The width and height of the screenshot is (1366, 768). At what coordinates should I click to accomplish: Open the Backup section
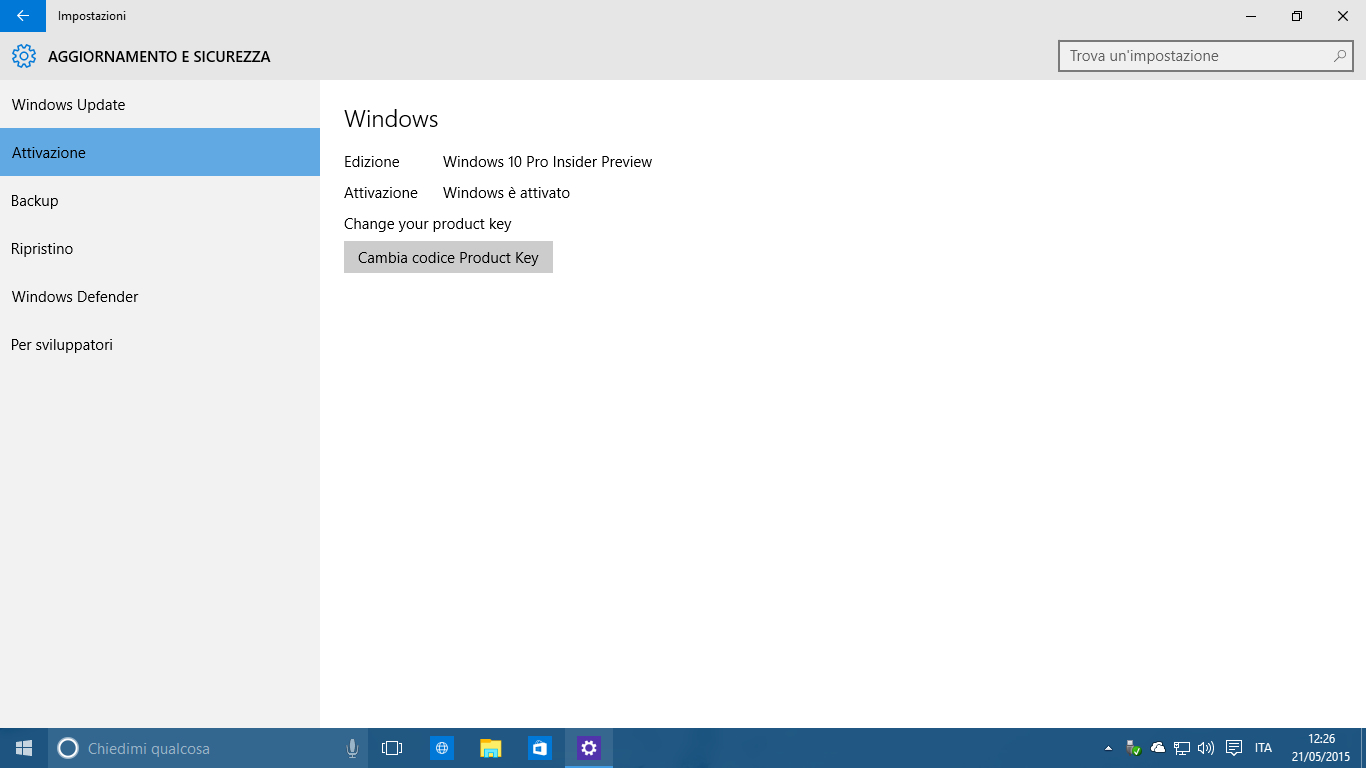pyautogui.click(x=160, y=201)
